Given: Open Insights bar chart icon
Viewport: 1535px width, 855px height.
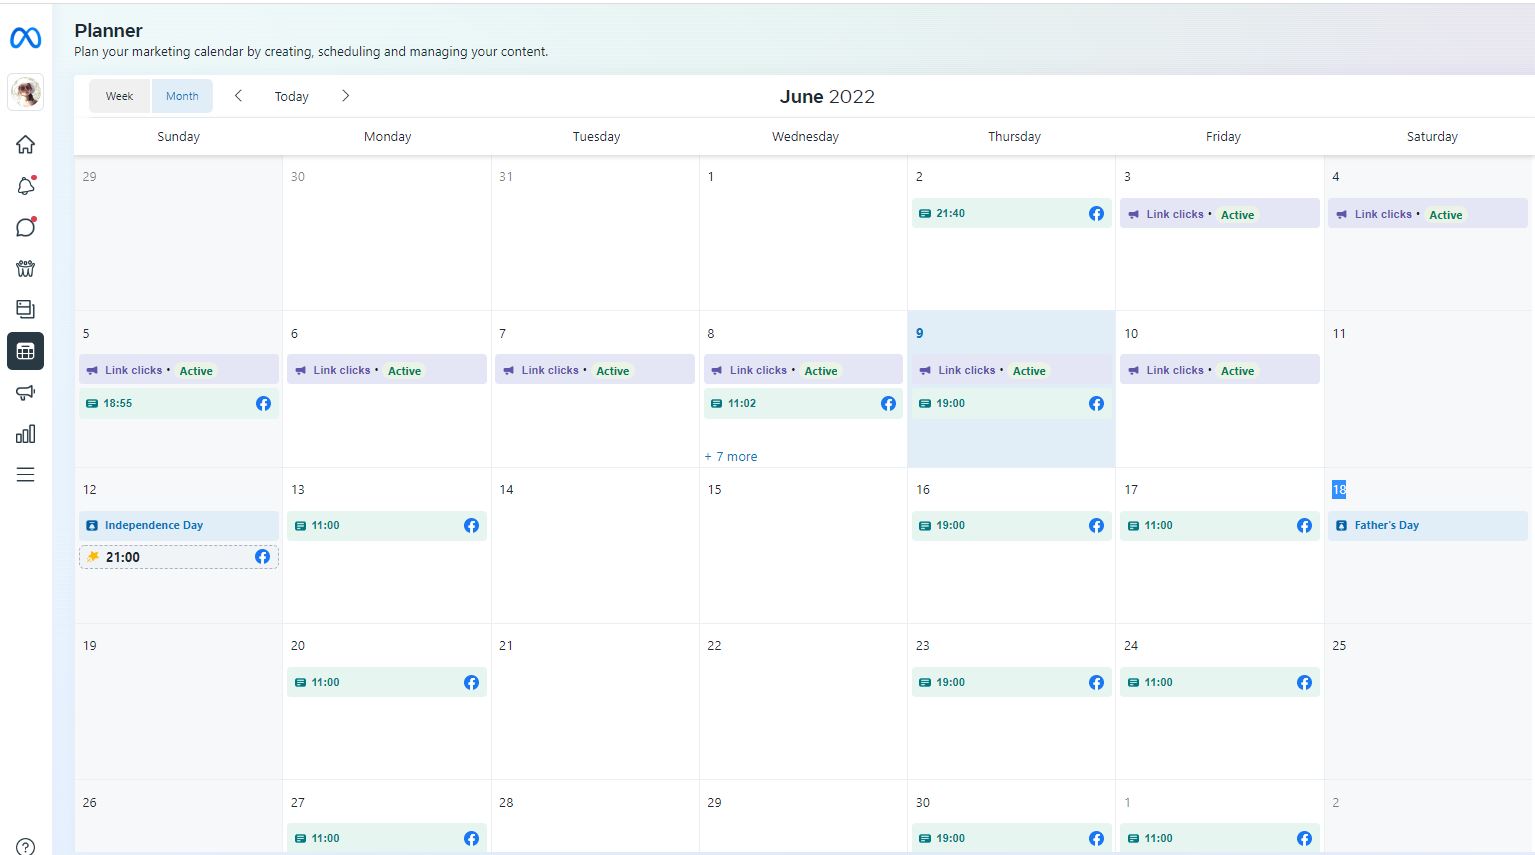Looking at the screenshot, I should pyautogui.click(x=26, y=434).
